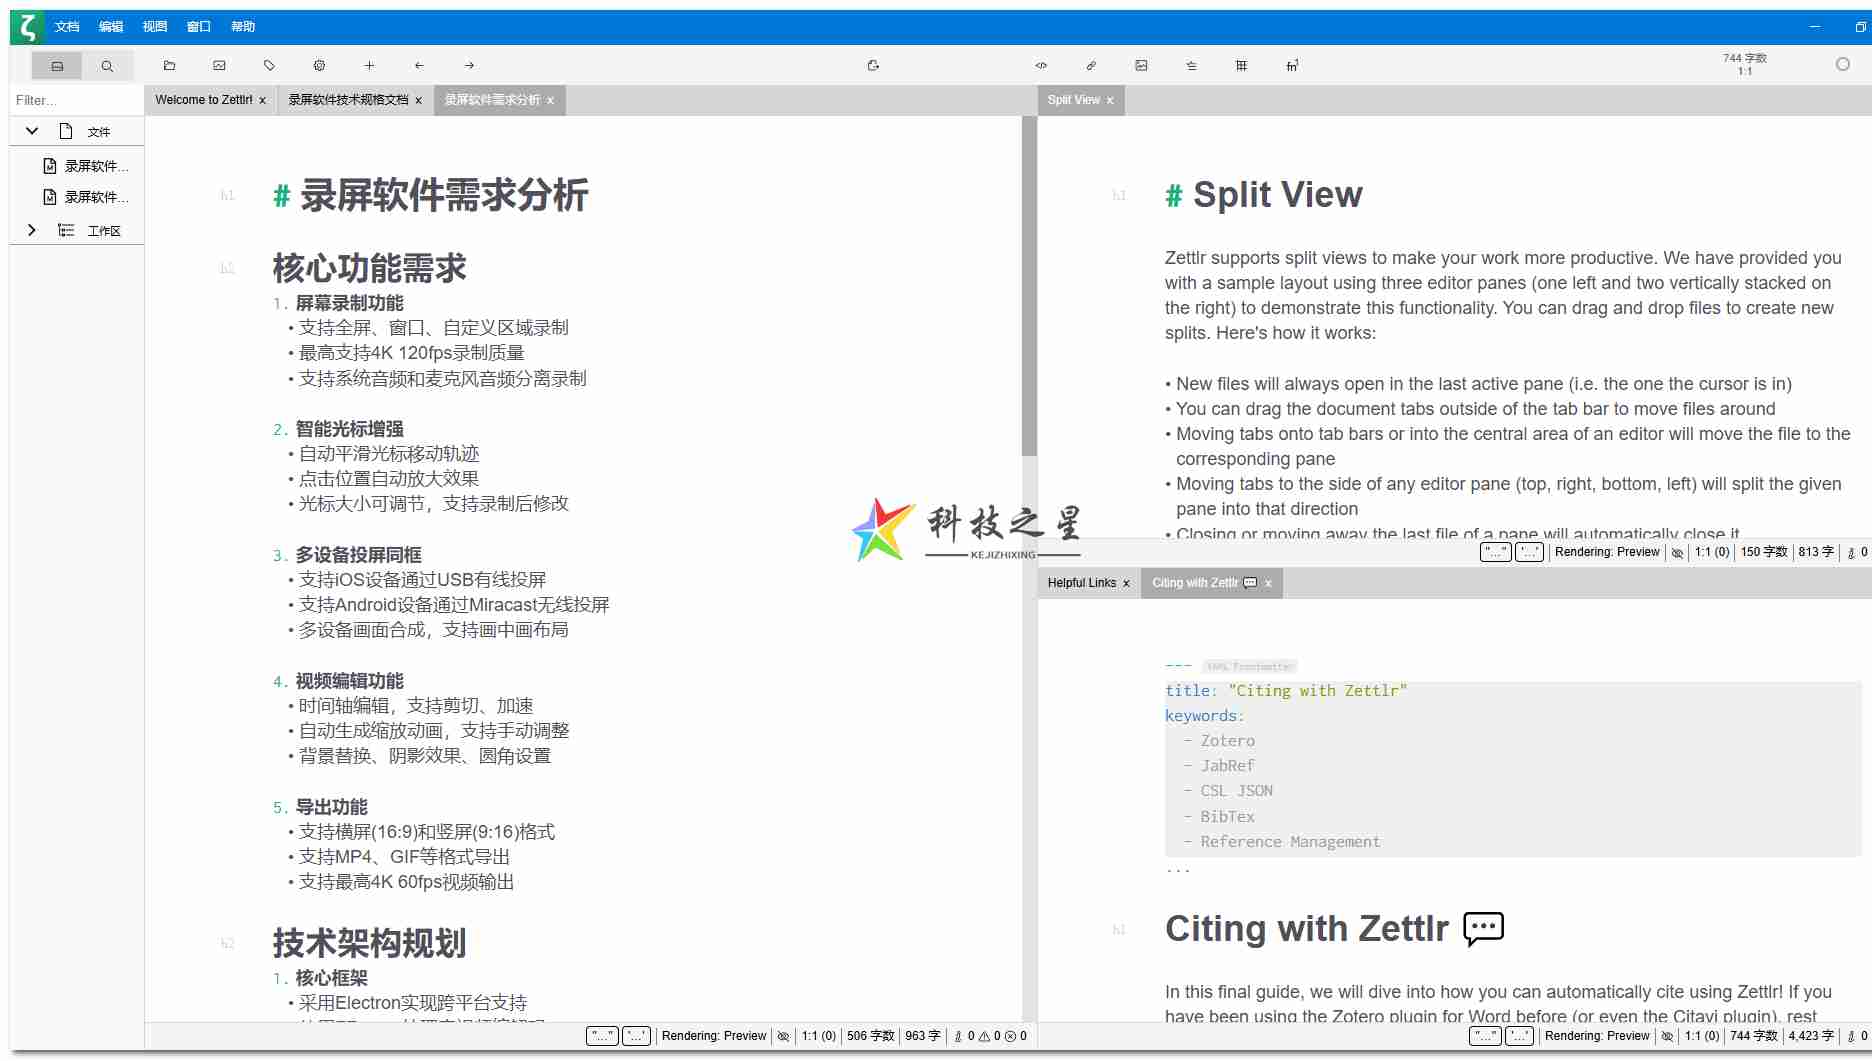Start the Pomodoro timer circle
The width and height of the screenshot is (1872, 1061).
point(1843,63)
